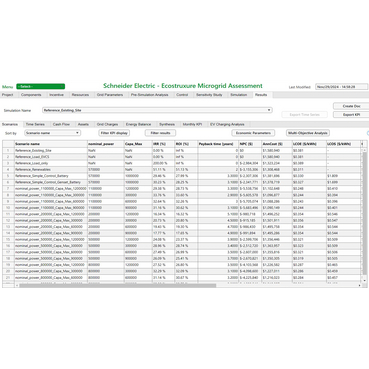Select scenario nominal_power_1100000_Capa_Max_1200000
Viewport: 369px width, 369px height.
(x=51, y=188)
